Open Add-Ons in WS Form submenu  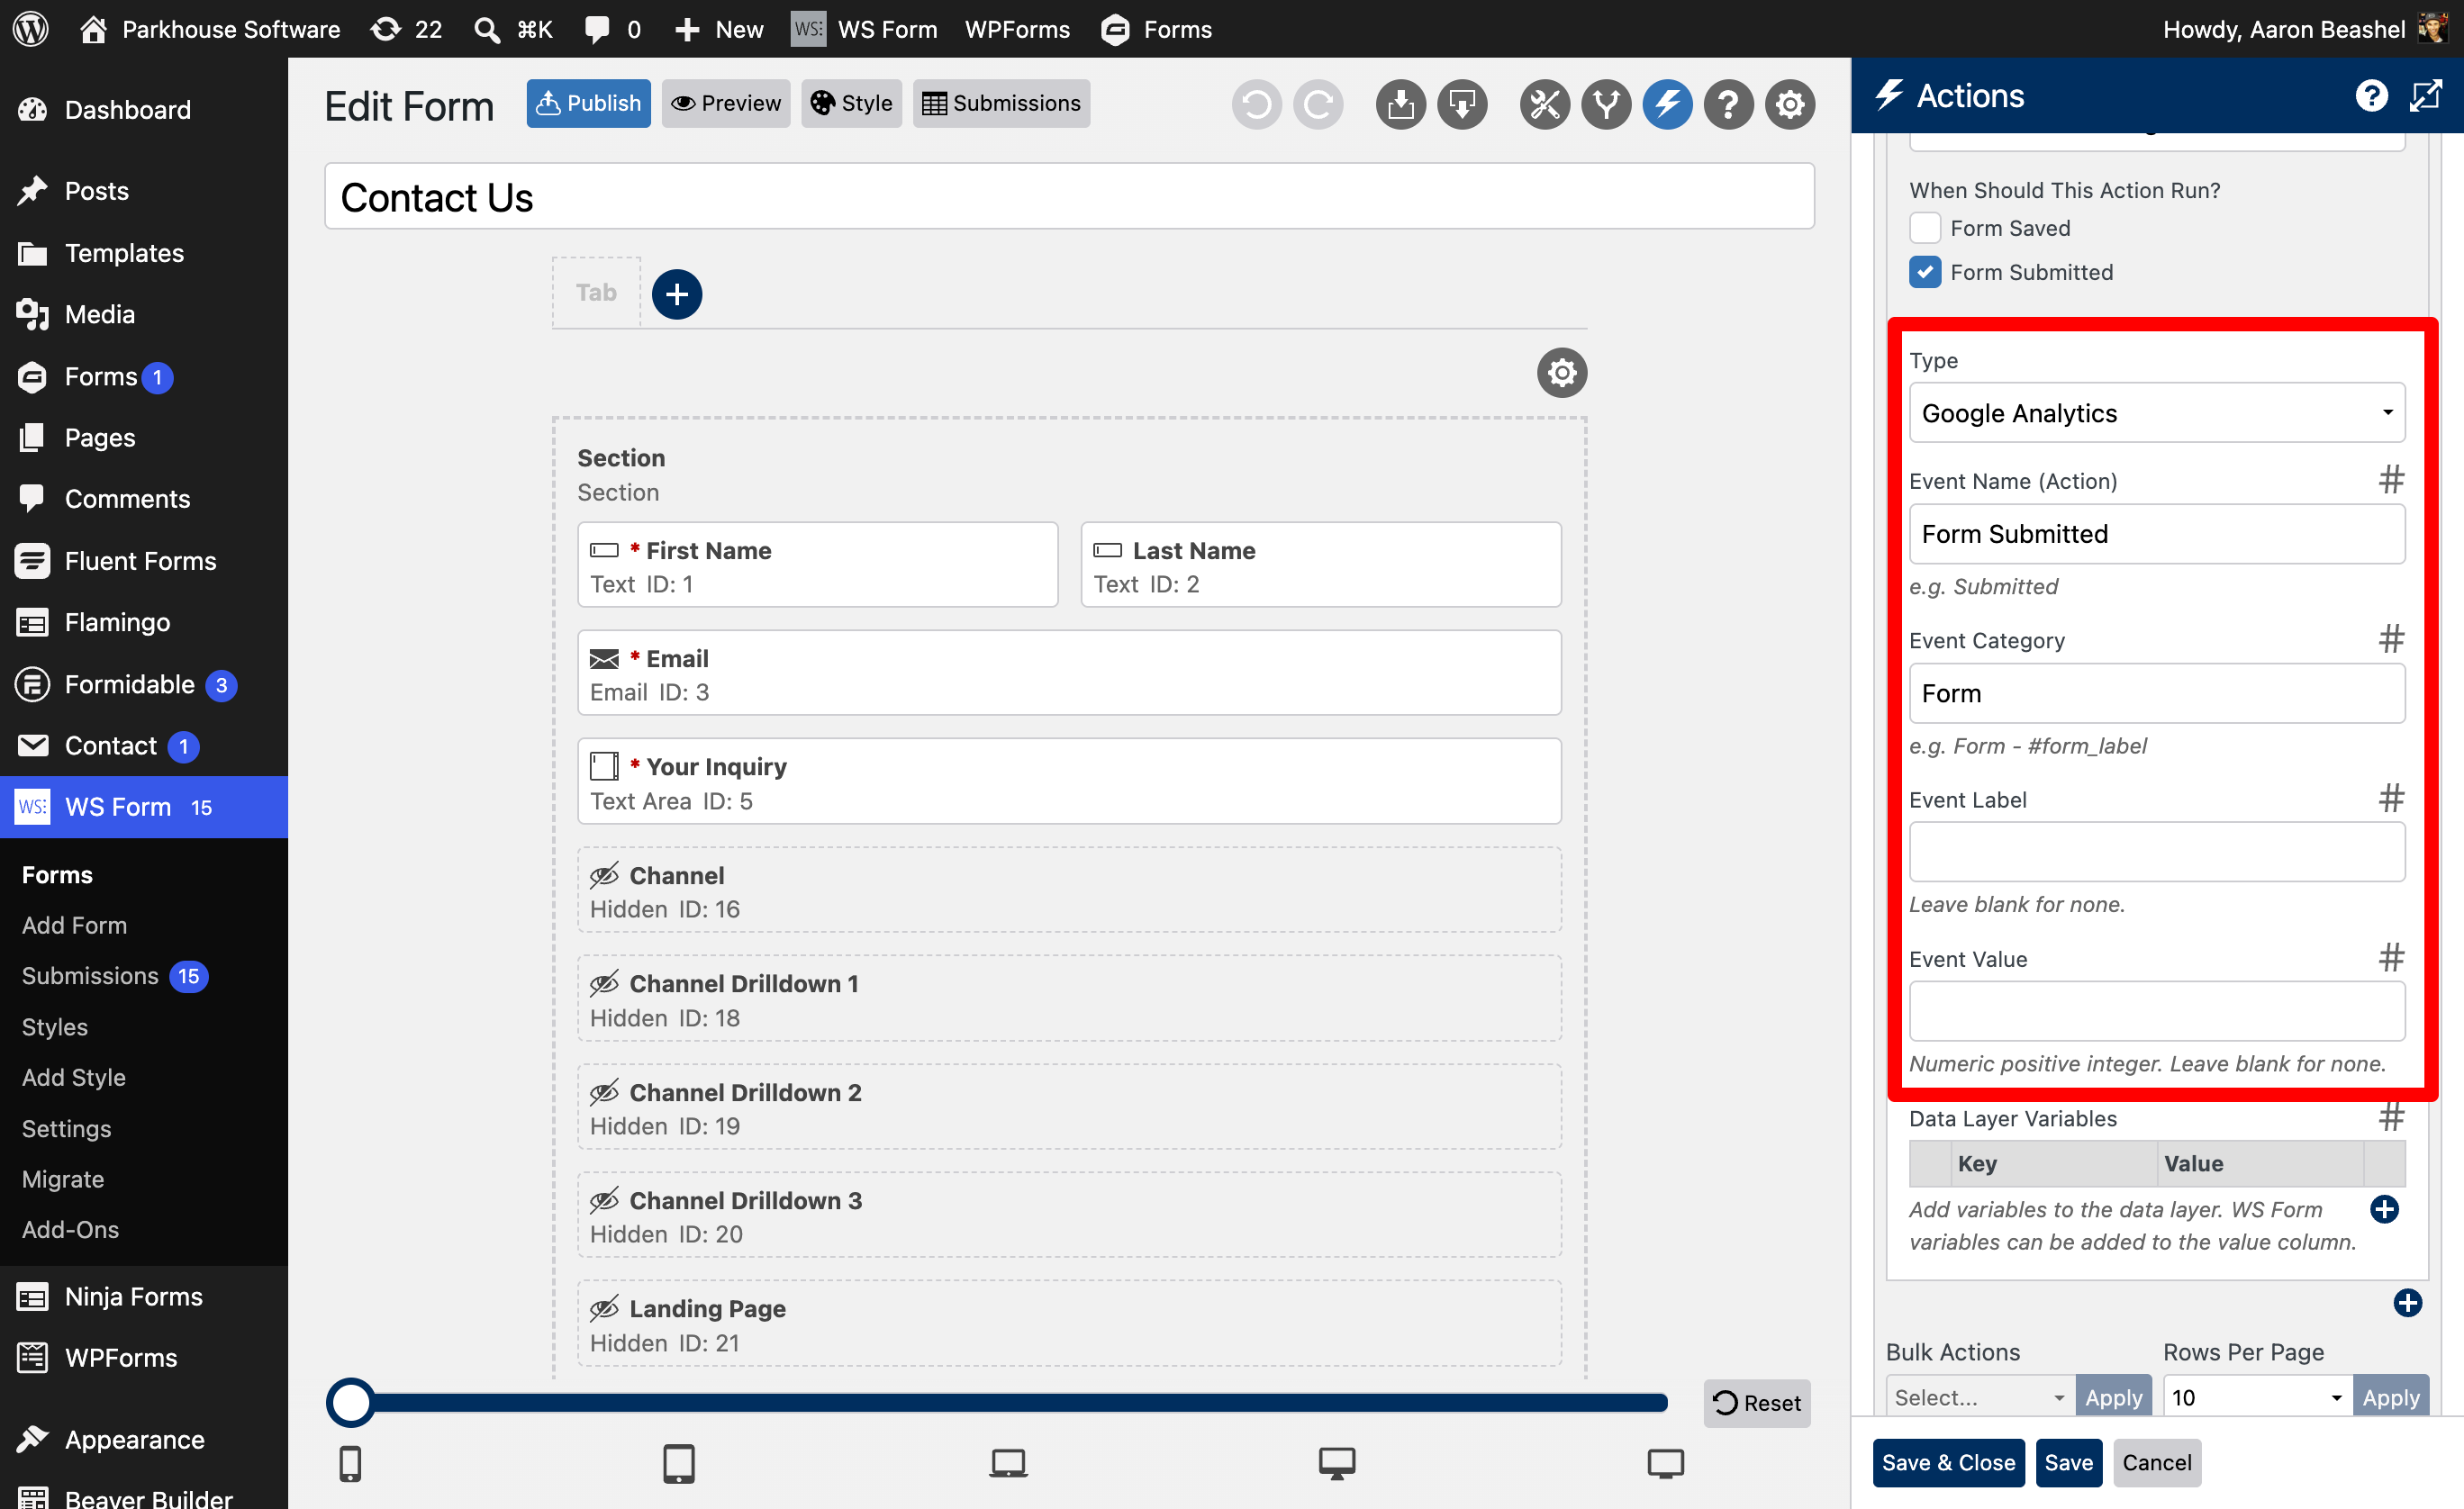click(70, 1229)
